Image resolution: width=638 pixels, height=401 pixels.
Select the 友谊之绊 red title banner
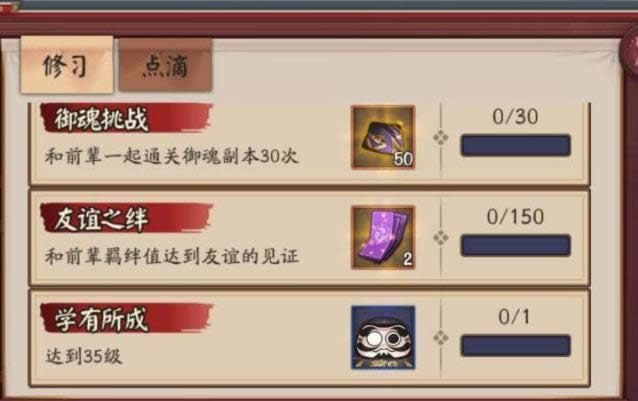pyautogui.click(x=127, y=218)
